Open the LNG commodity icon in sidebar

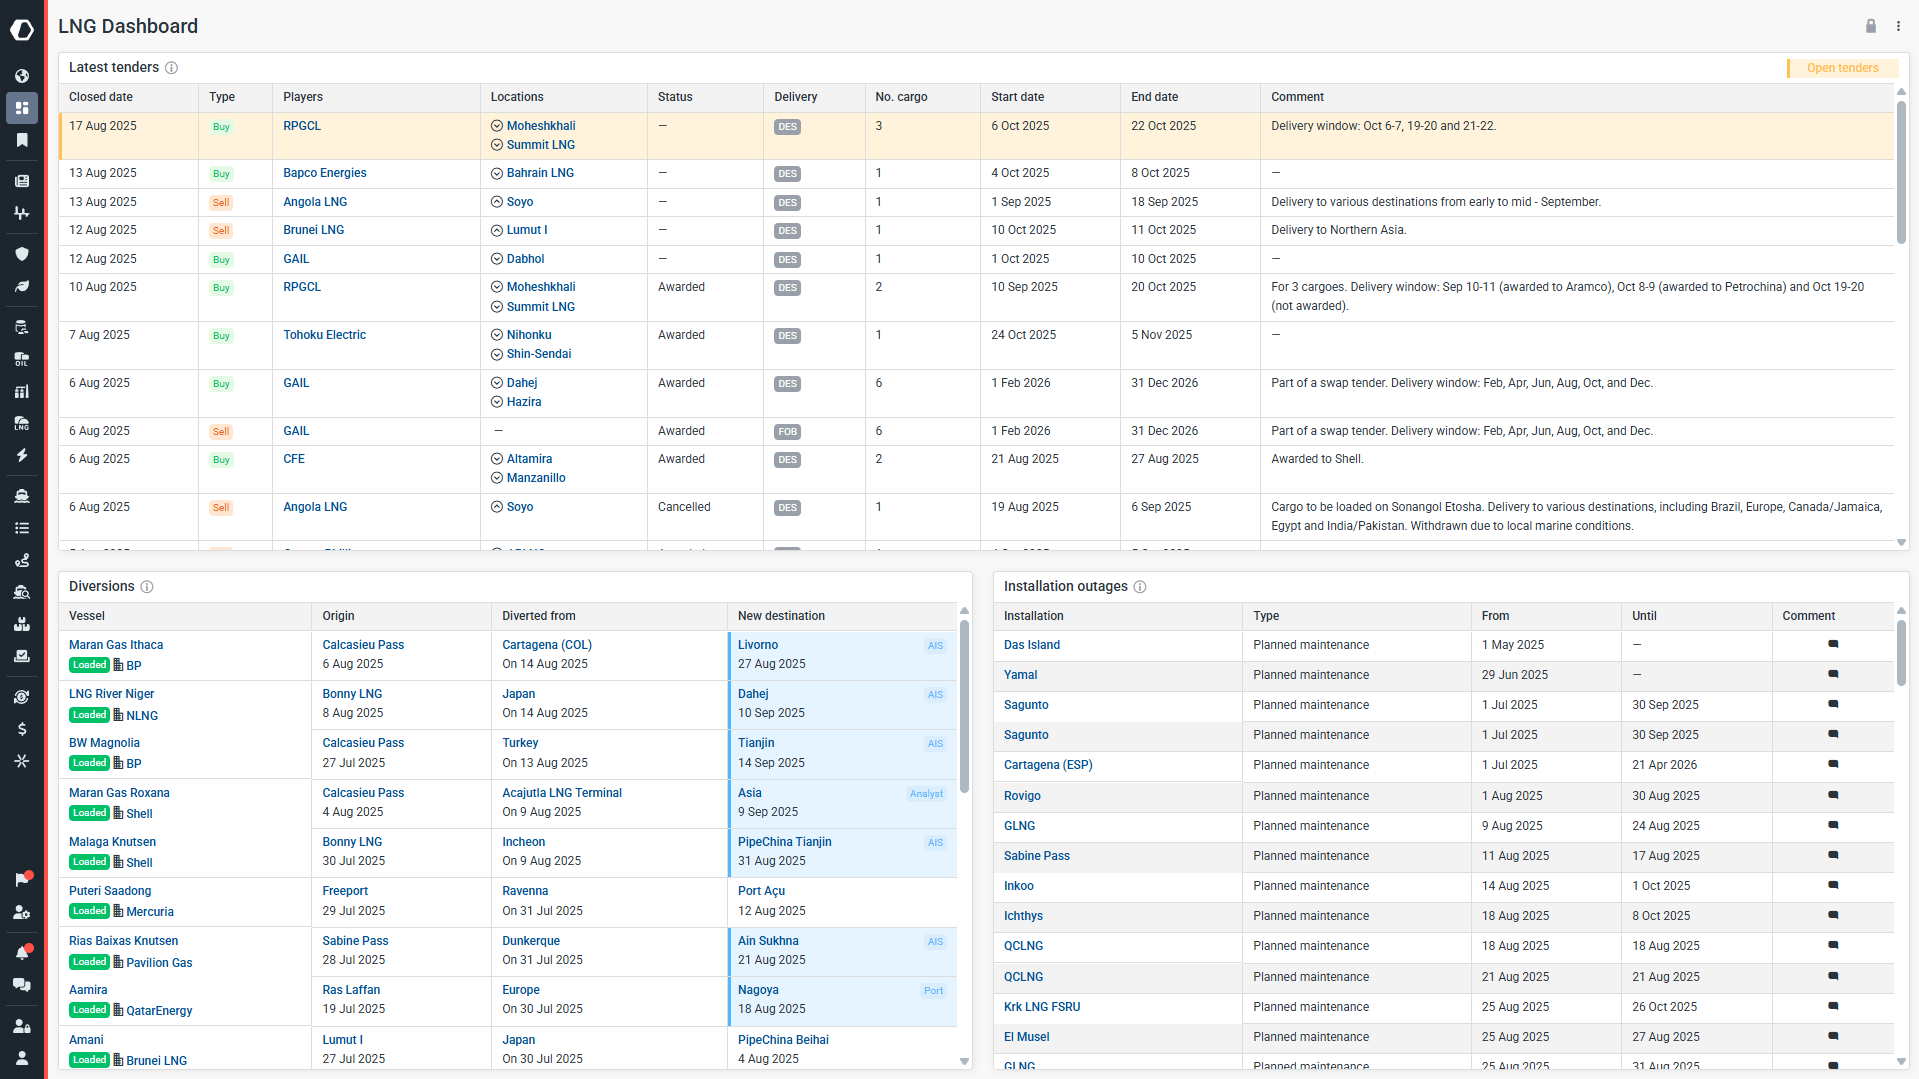22,423
